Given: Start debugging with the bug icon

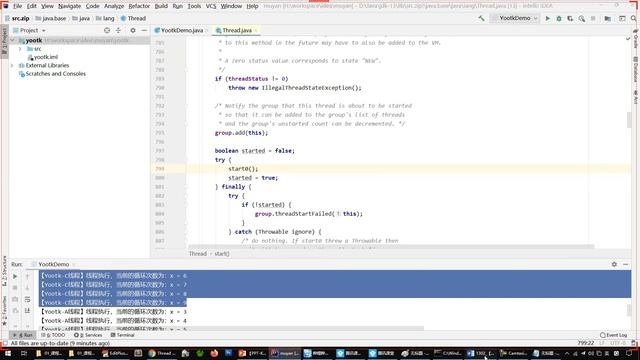Looking at the screenshot, I should [559, 18].
